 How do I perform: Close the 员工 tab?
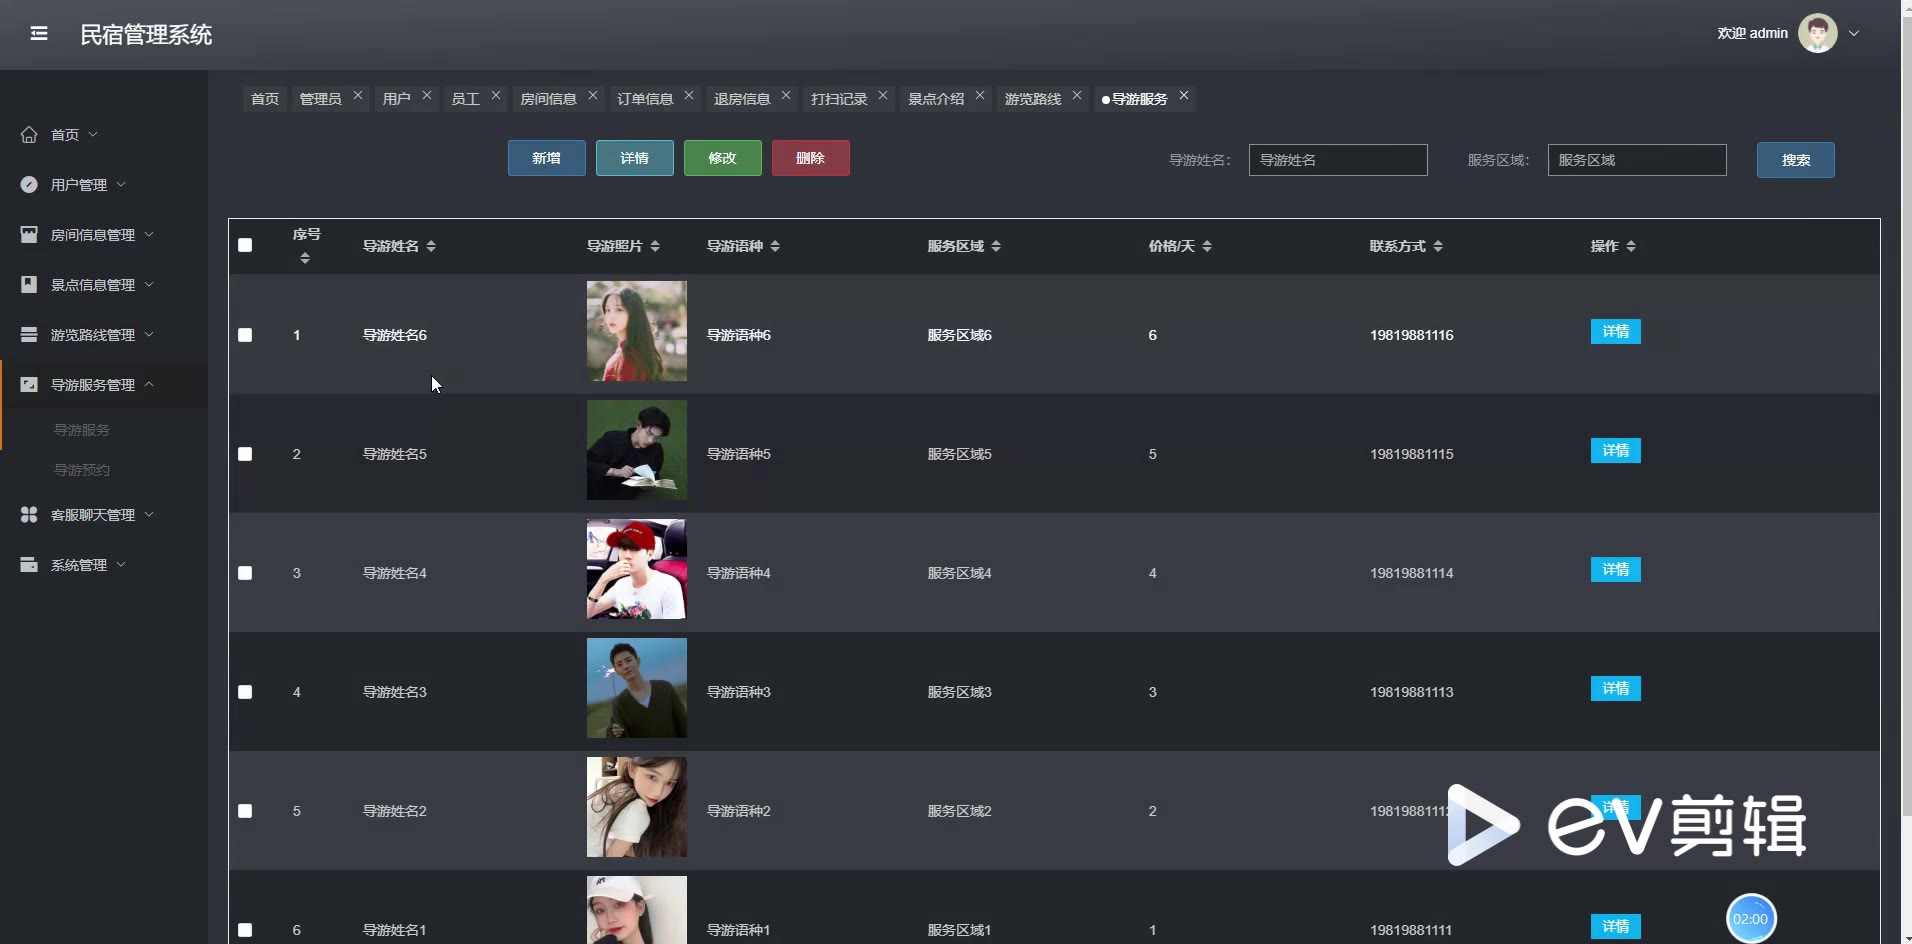tap(496, 95)
